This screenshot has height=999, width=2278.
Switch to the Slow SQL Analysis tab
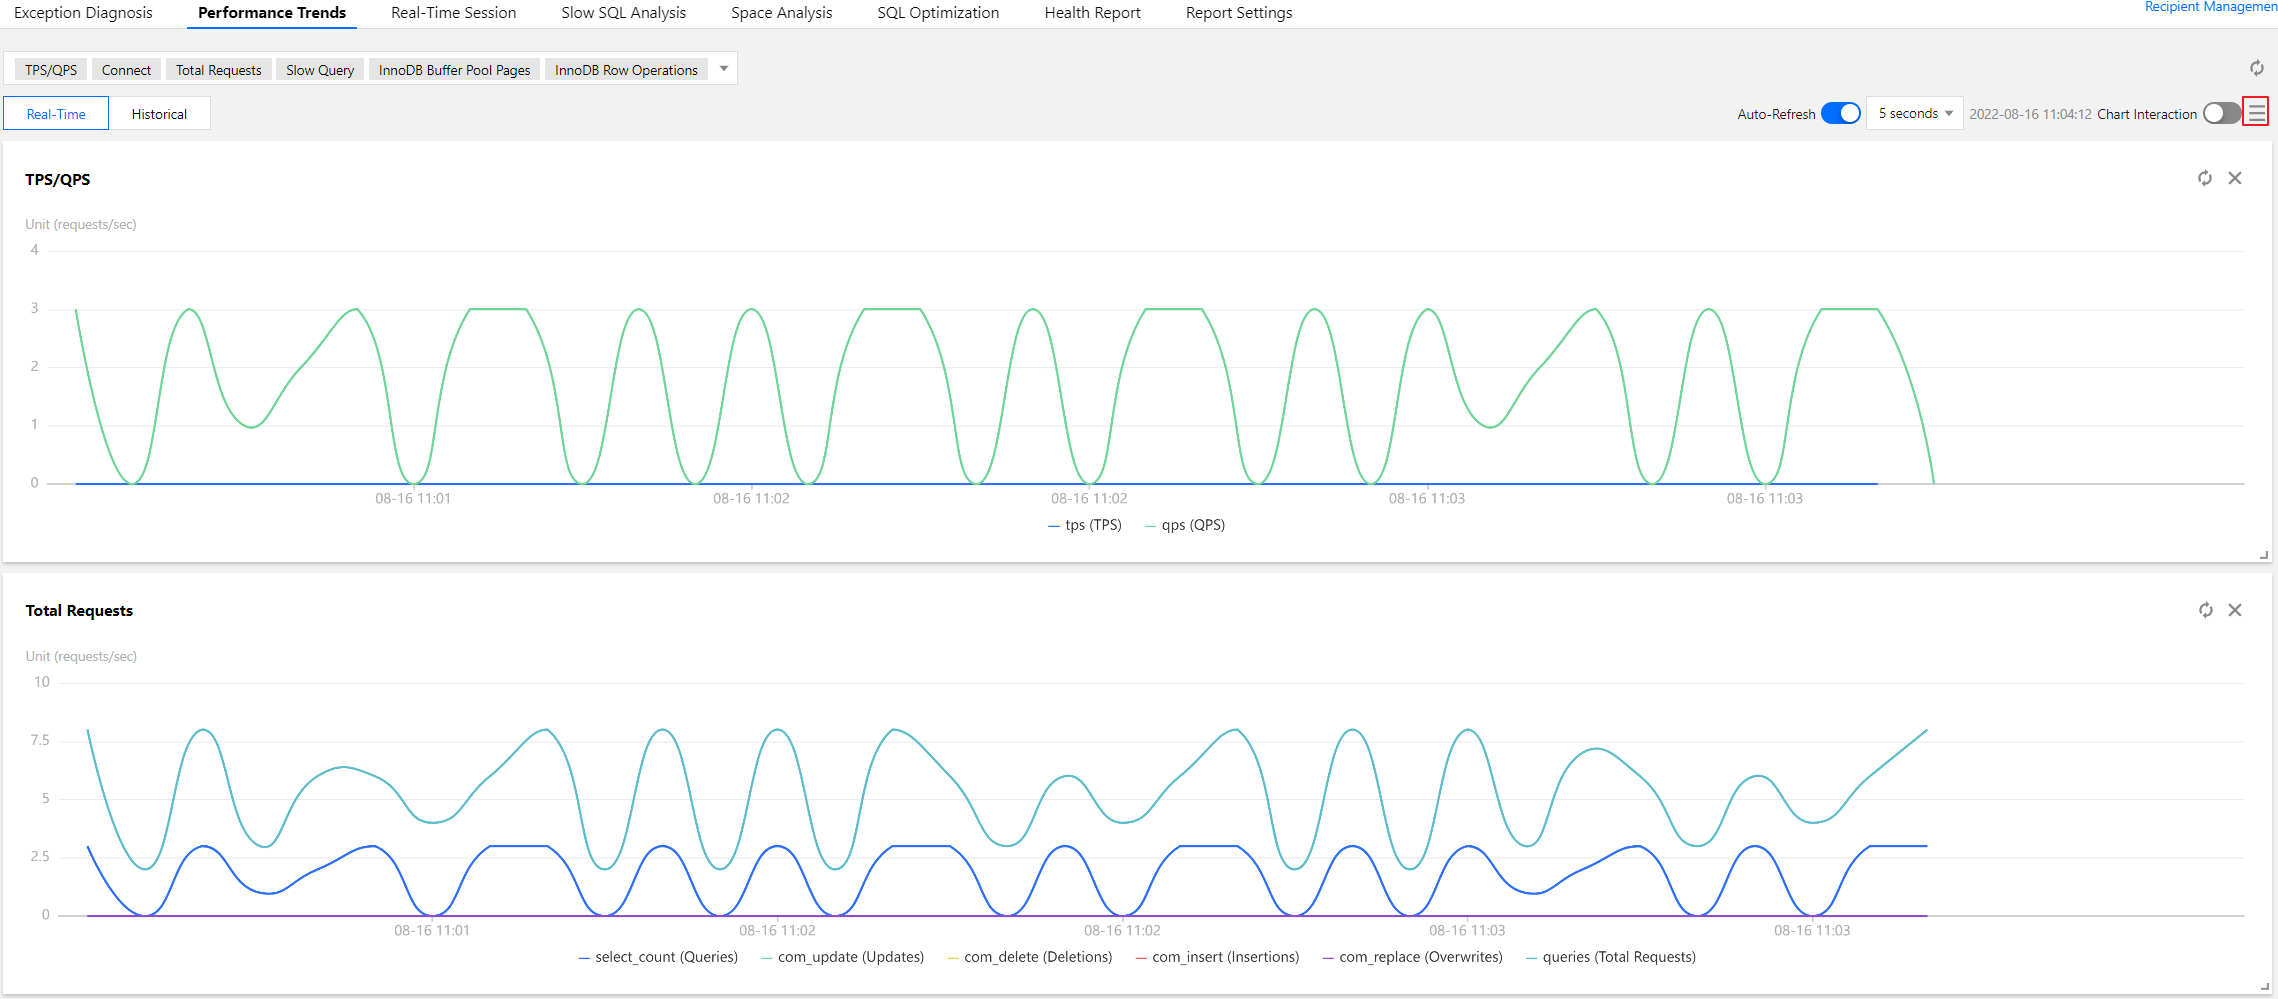coord(623,13)
